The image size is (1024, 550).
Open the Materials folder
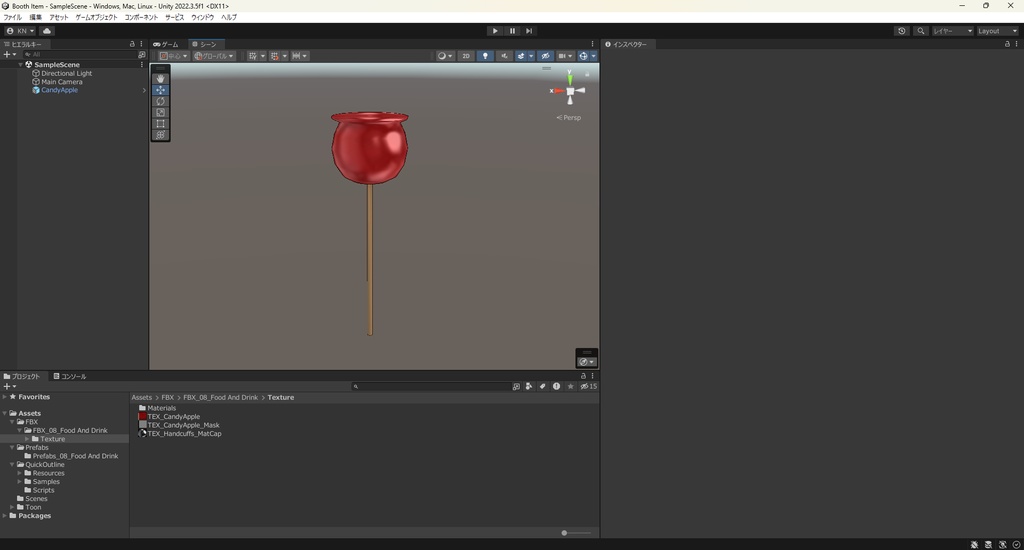[157, 408]
